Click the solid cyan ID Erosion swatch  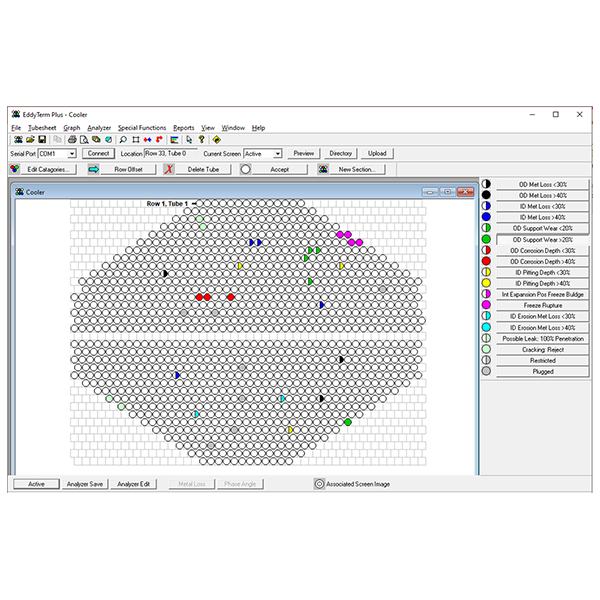tap(486, 327)
